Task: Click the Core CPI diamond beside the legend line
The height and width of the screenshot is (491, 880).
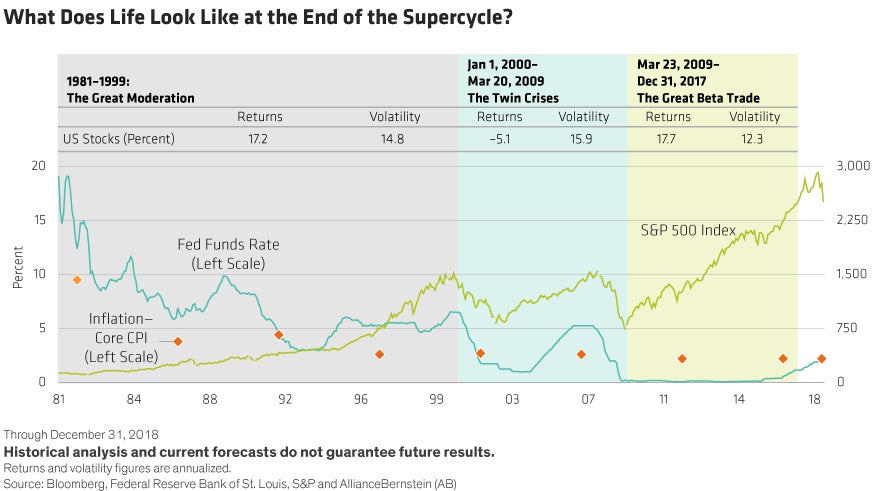Action: tap(178, 341)
